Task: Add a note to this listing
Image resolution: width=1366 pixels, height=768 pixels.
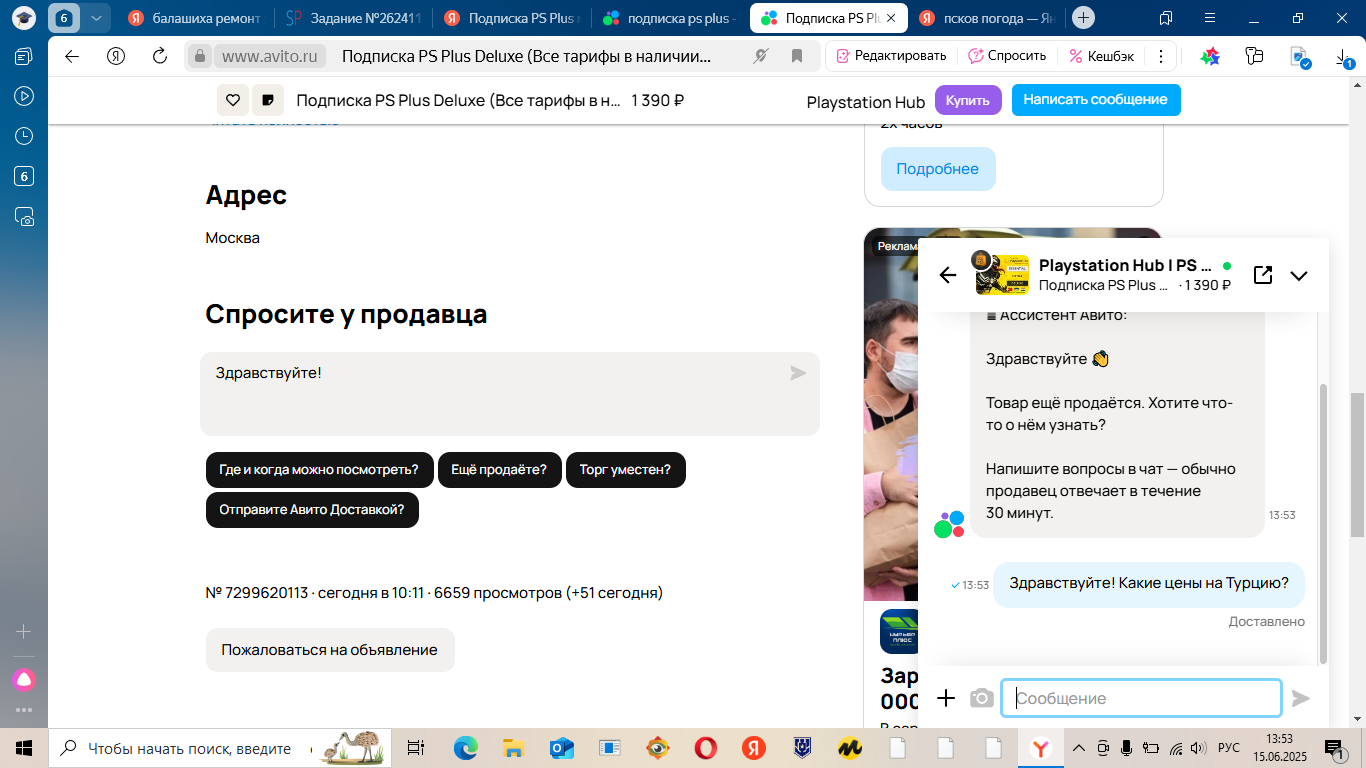Action: coord(268,100)
